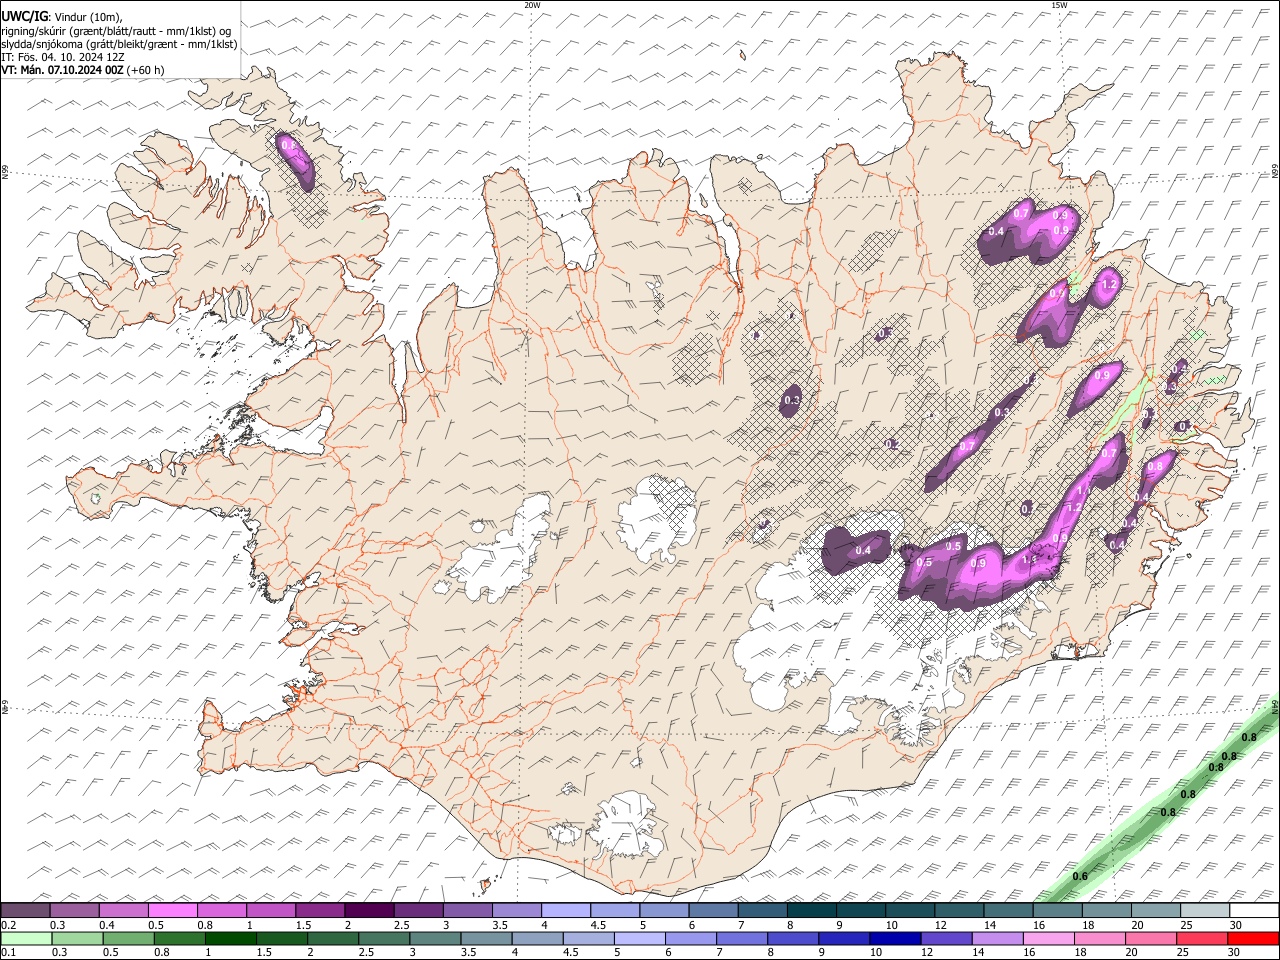Click the '1.3' snowfall value on the map
Viewport: 1280px width, 960px height.
click(1030, 560)
